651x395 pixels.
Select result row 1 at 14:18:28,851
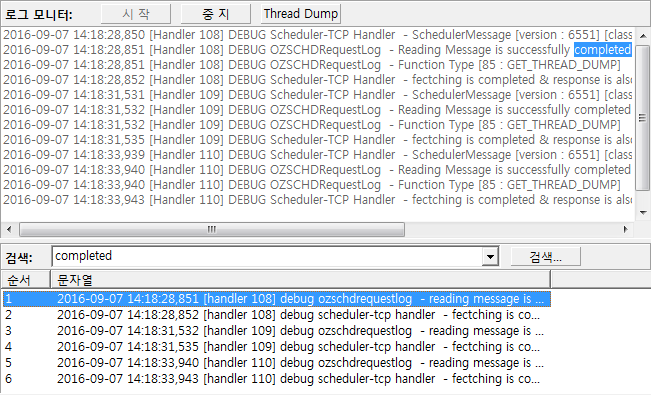[277, 299]
